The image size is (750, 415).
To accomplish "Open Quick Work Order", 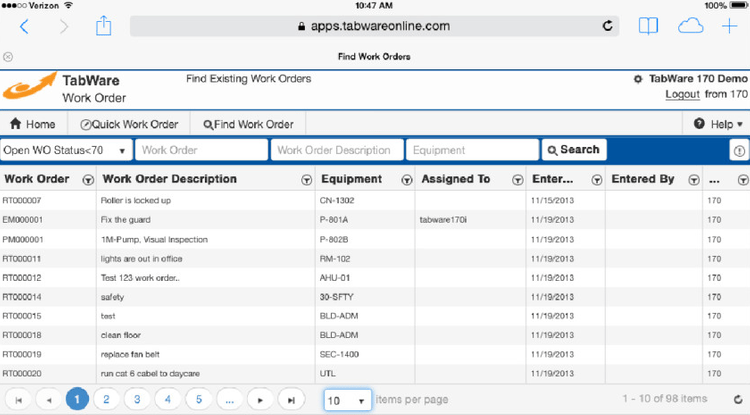I will 129,124.
